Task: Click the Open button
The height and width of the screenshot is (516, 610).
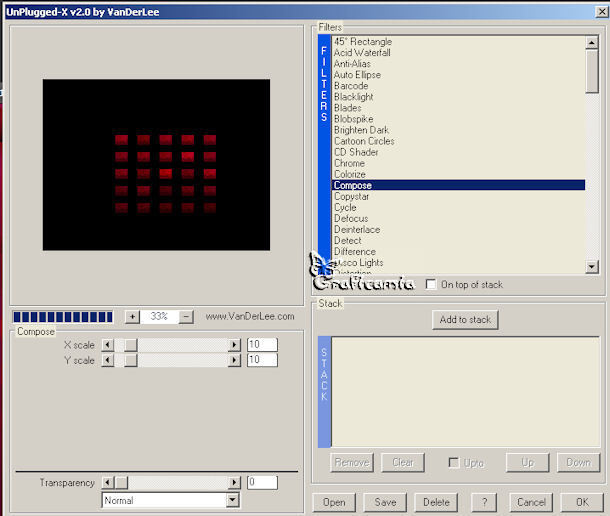Action: [334, 502]
